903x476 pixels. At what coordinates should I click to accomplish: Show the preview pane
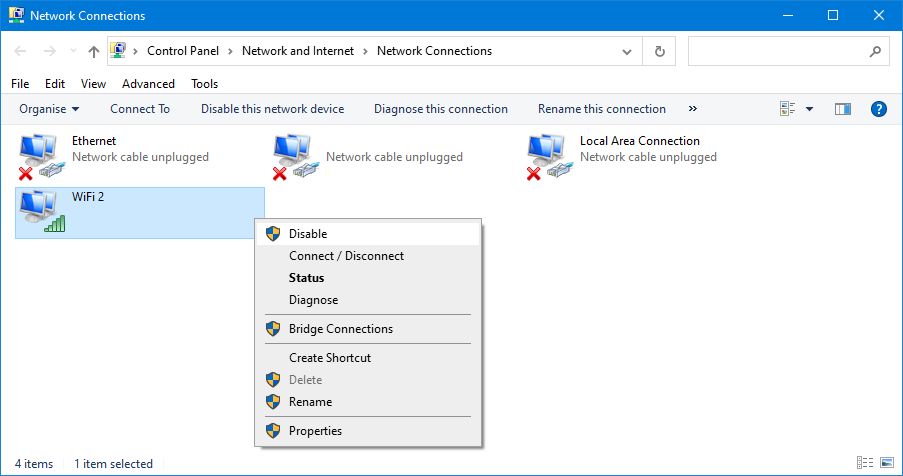point(843,109)
